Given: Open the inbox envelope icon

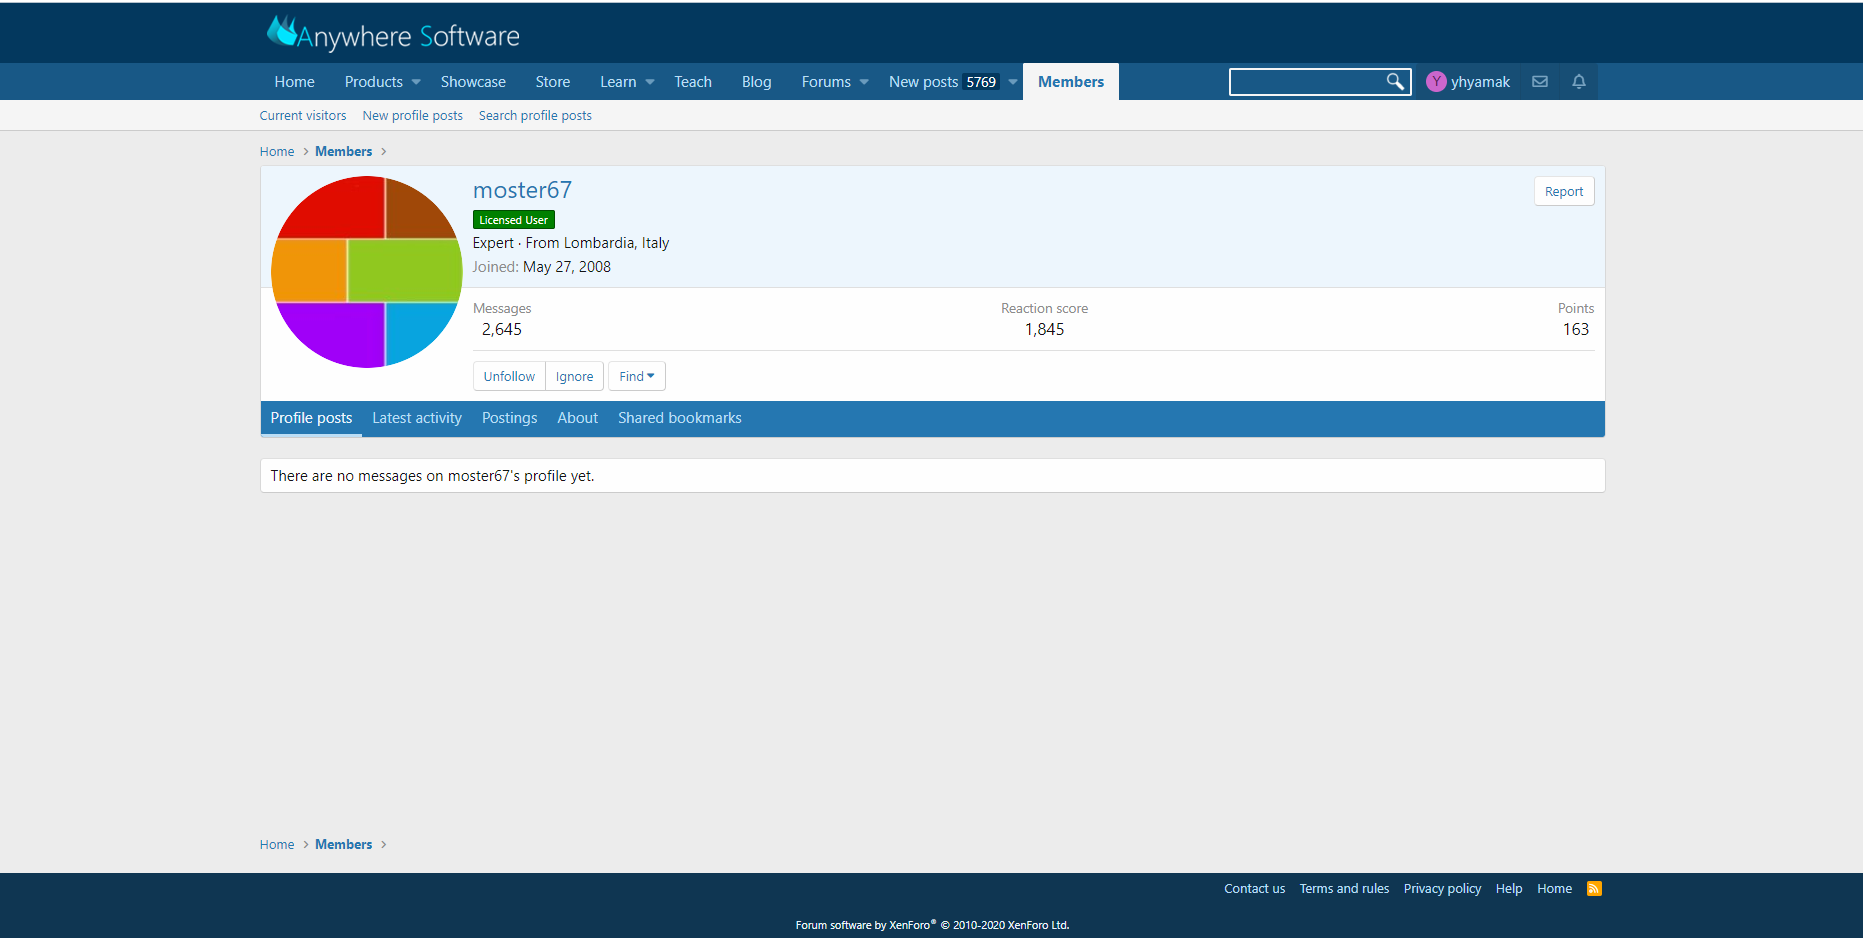Looking at the screenshot, I should tap(1540, 82).
